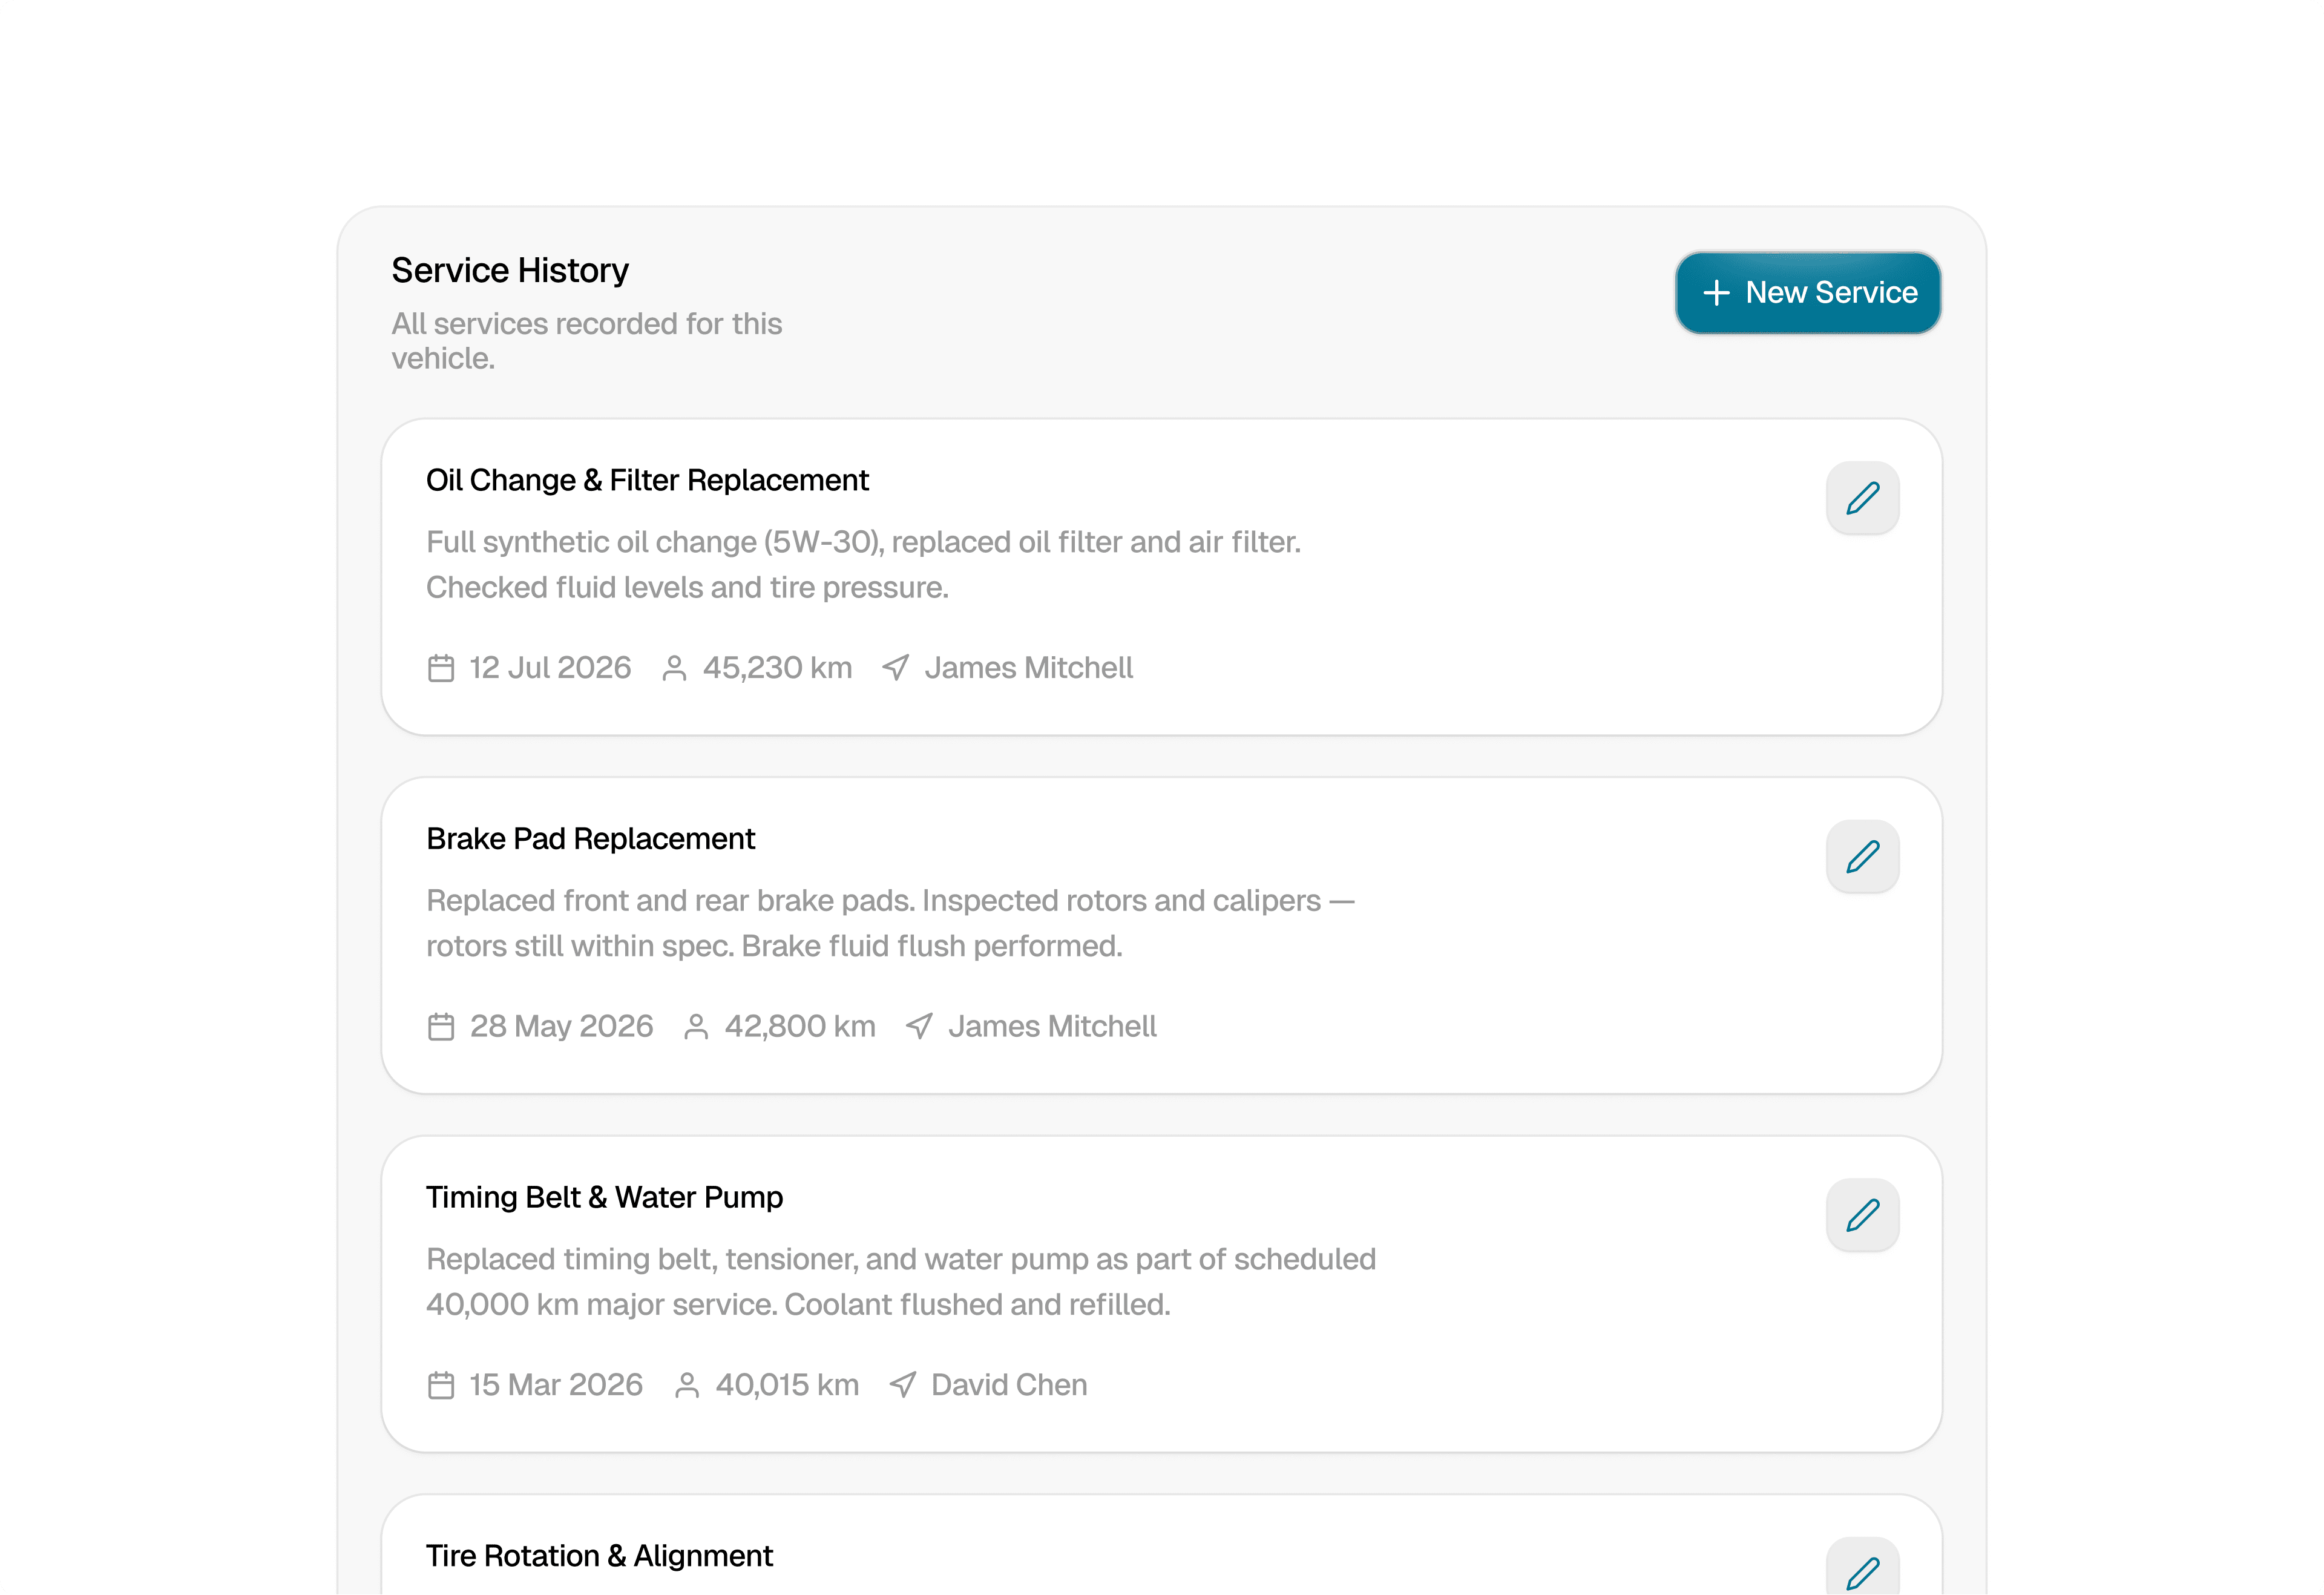Image resolution: width=2324 pixels, height=1595 pixels.
Task: Click the 'Replaced timing belt, tensioner' description
Action: (901, 1282)
